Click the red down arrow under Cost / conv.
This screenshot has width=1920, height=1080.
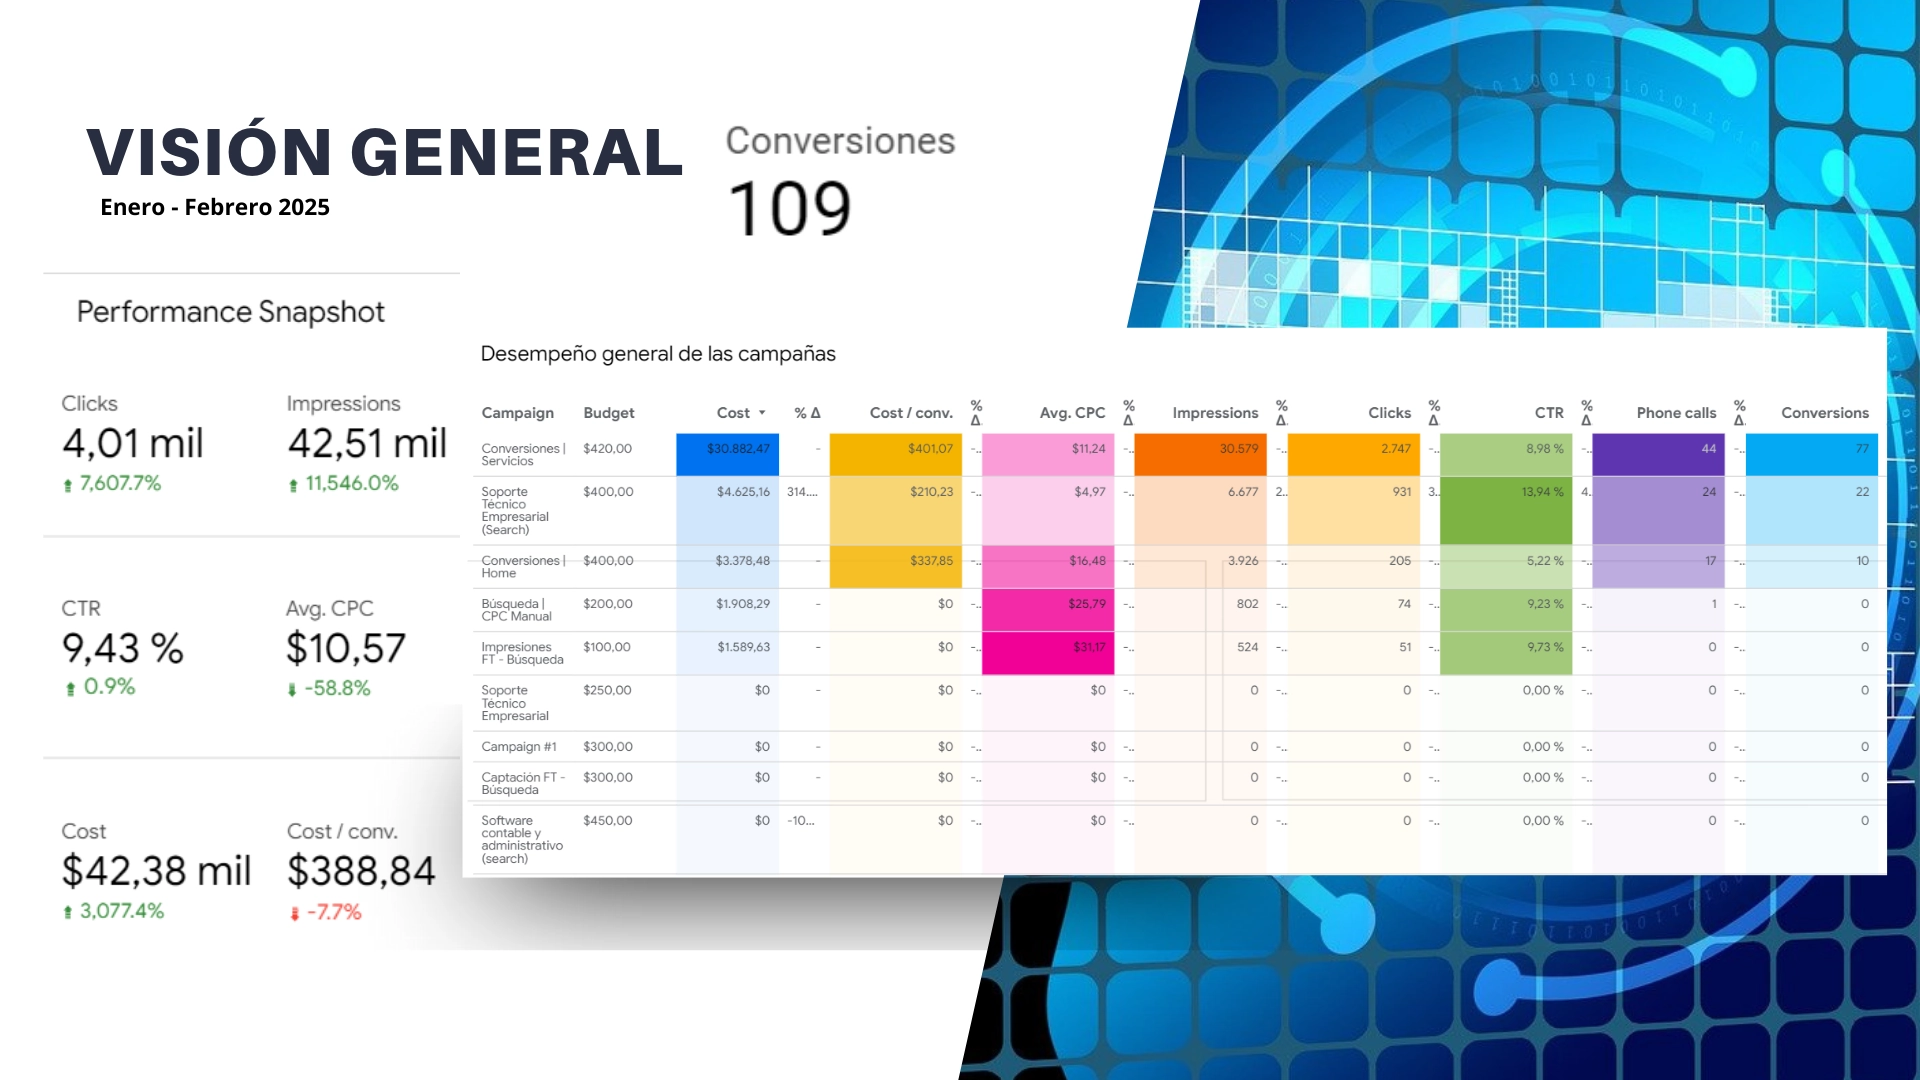(294, 913)
